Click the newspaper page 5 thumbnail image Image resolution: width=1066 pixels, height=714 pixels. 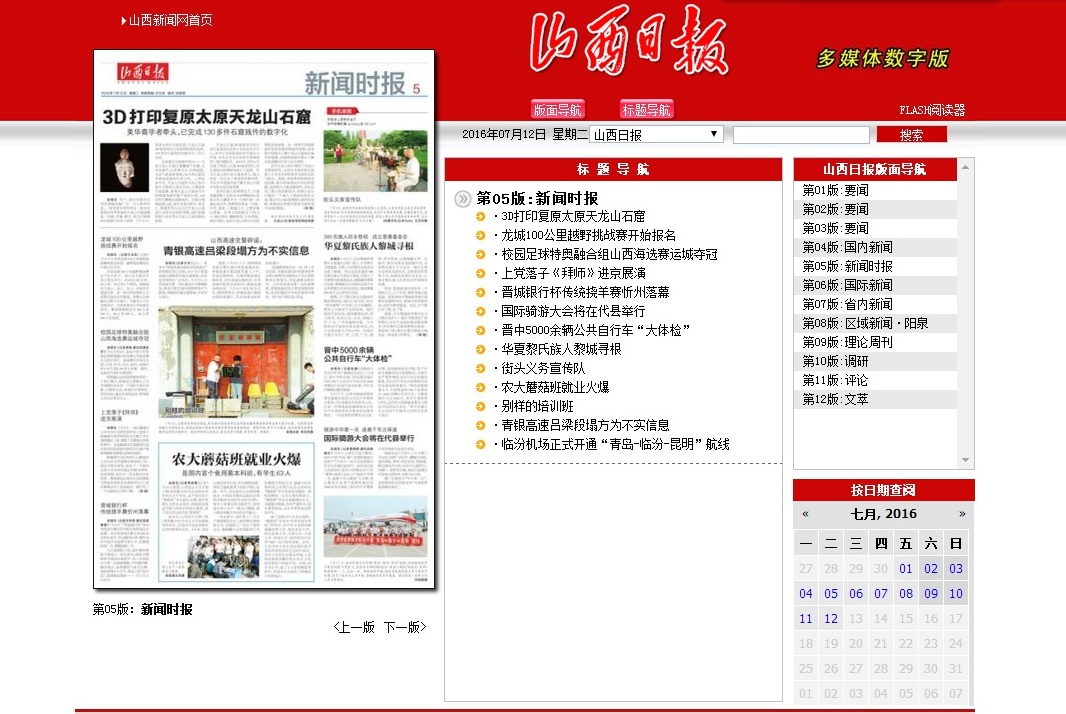264,319
